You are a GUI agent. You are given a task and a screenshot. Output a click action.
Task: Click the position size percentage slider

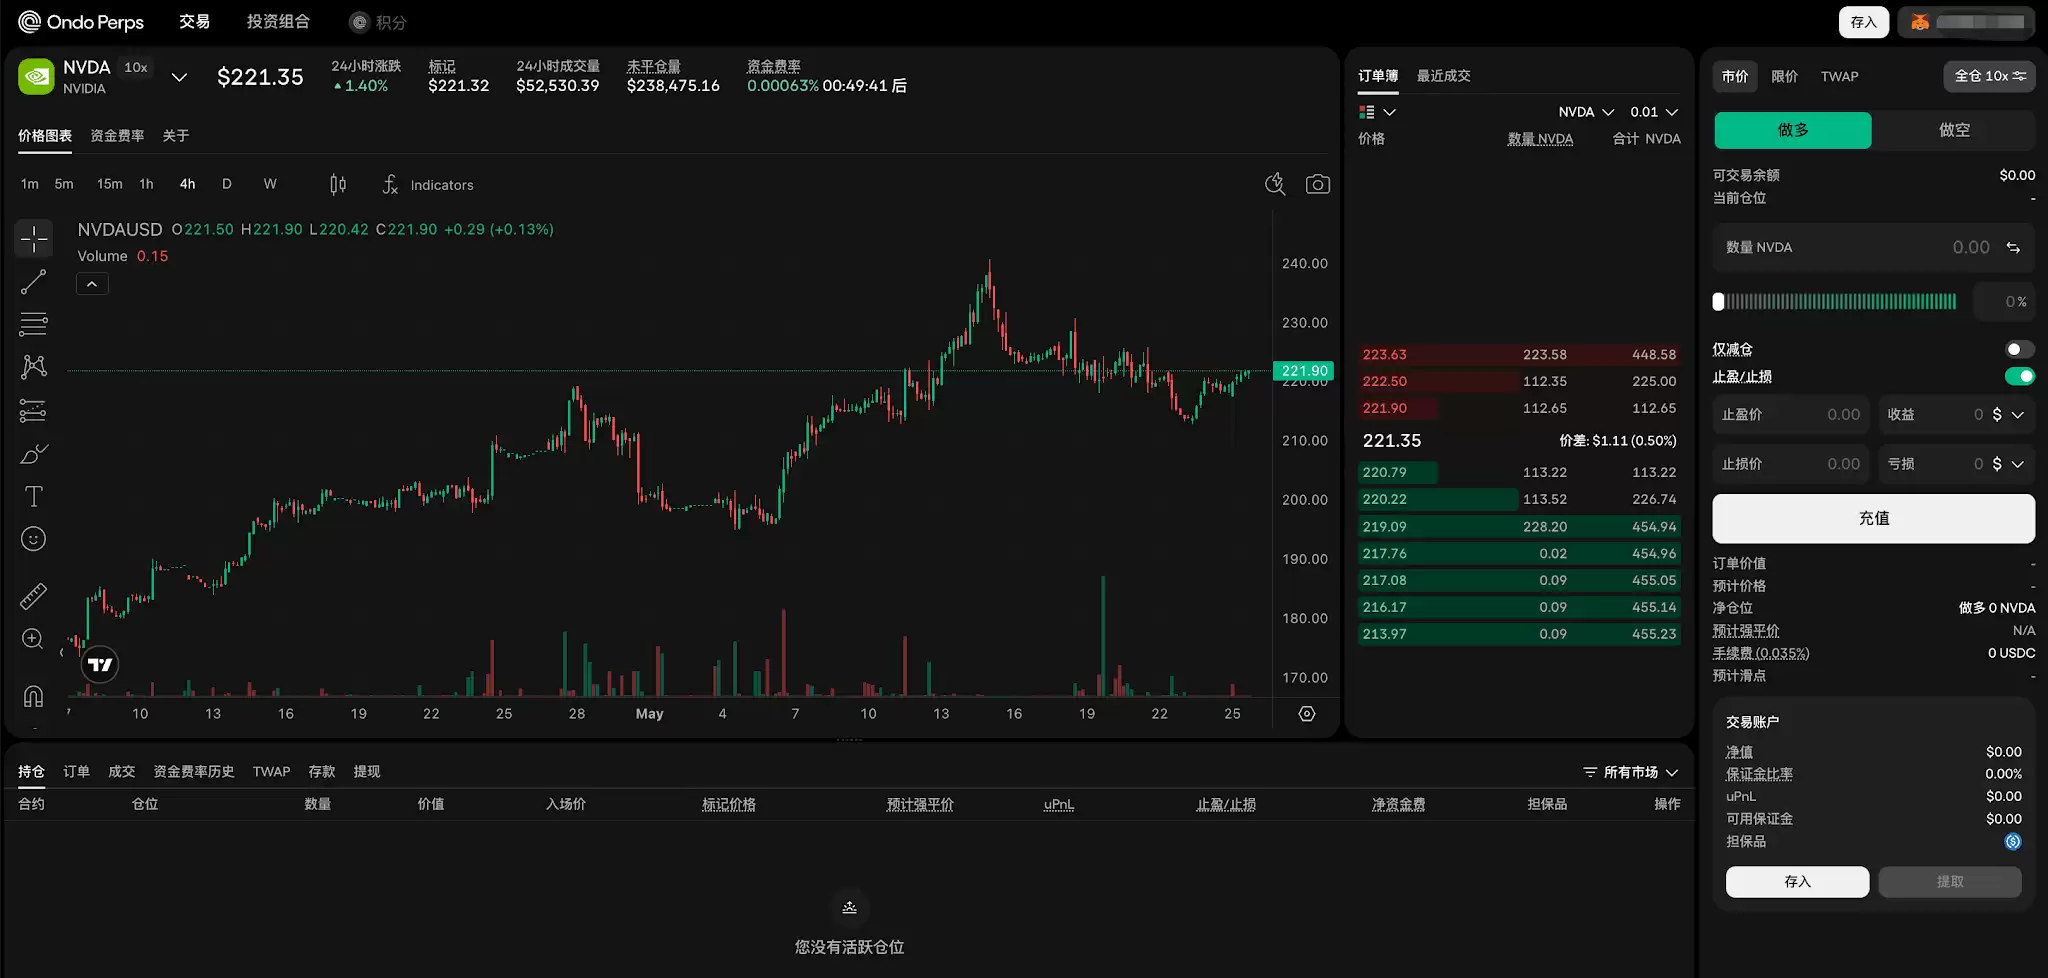1835,301
